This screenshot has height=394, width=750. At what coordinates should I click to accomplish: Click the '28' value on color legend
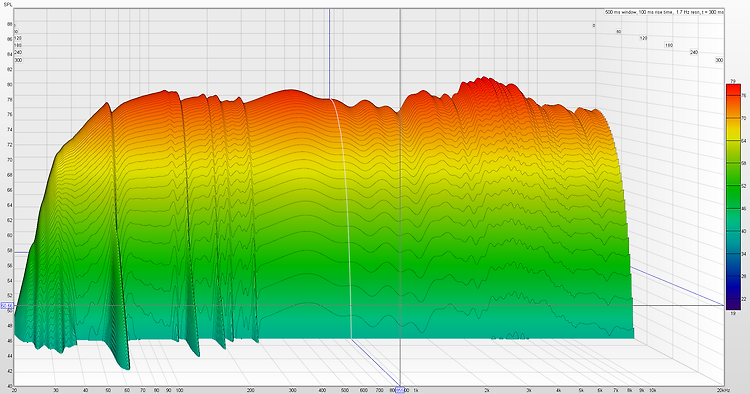tap(744, 276)
